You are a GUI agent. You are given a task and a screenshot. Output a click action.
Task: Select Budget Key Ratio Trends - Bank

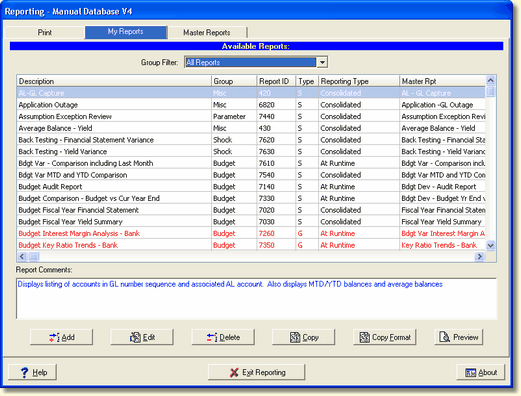251,245
